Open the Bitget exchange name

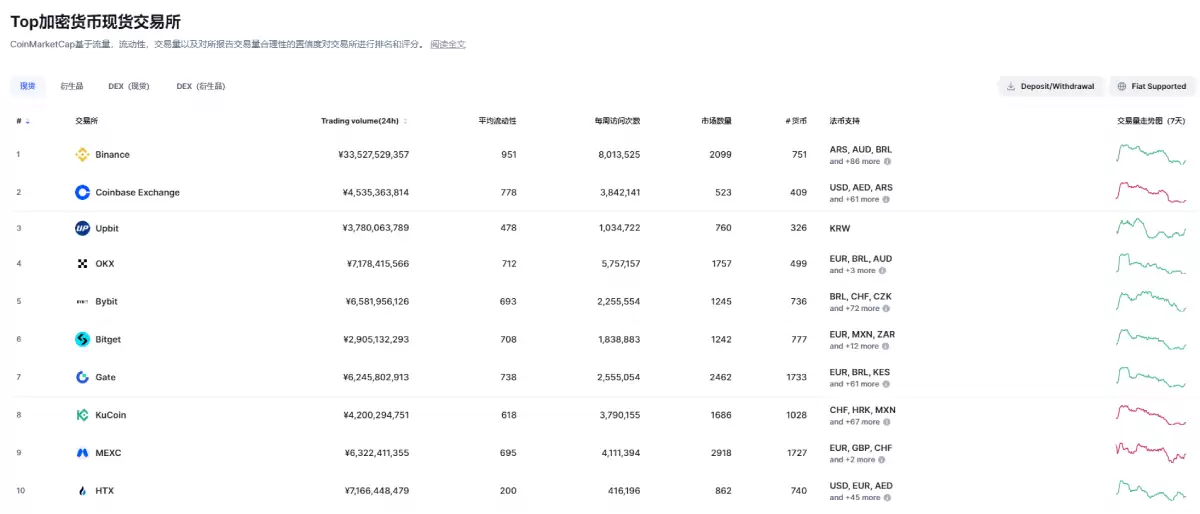[x=108, y=340]
